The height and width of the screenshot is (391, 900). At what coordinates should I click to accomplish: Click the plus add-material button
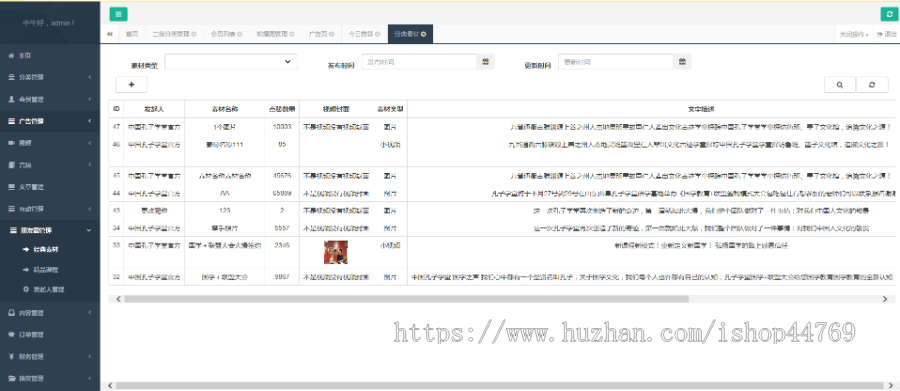coord(131,84)
